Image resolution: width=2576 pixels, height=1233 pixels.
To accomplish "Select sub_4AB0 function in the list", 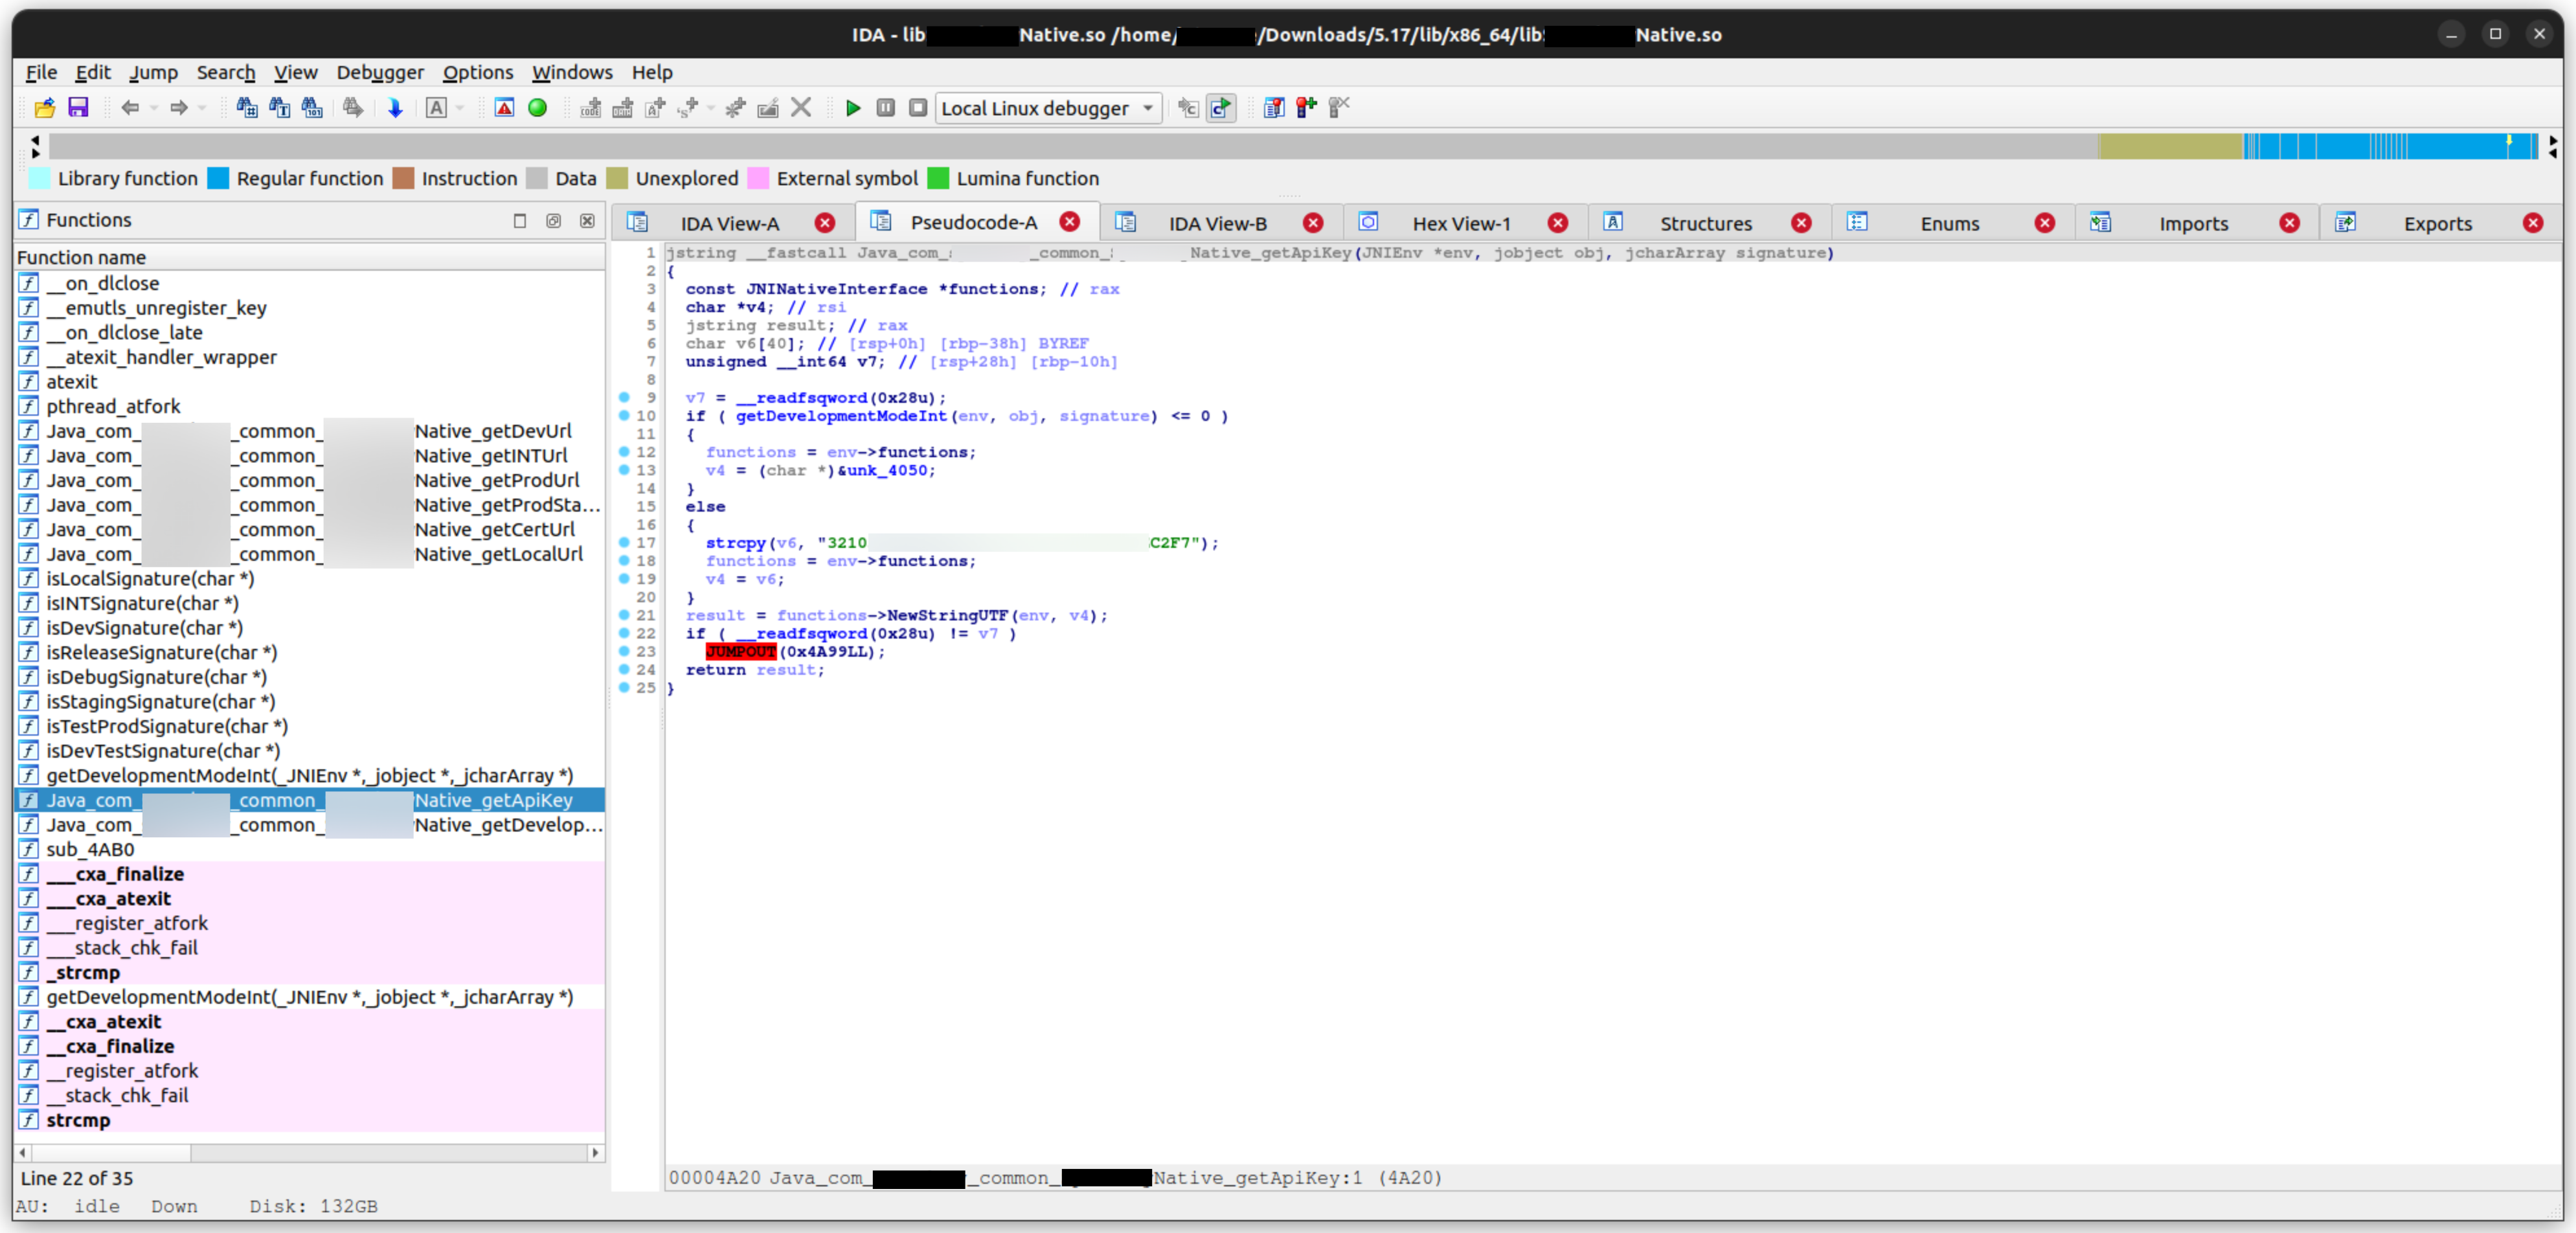I will click(x=90, y=849).
